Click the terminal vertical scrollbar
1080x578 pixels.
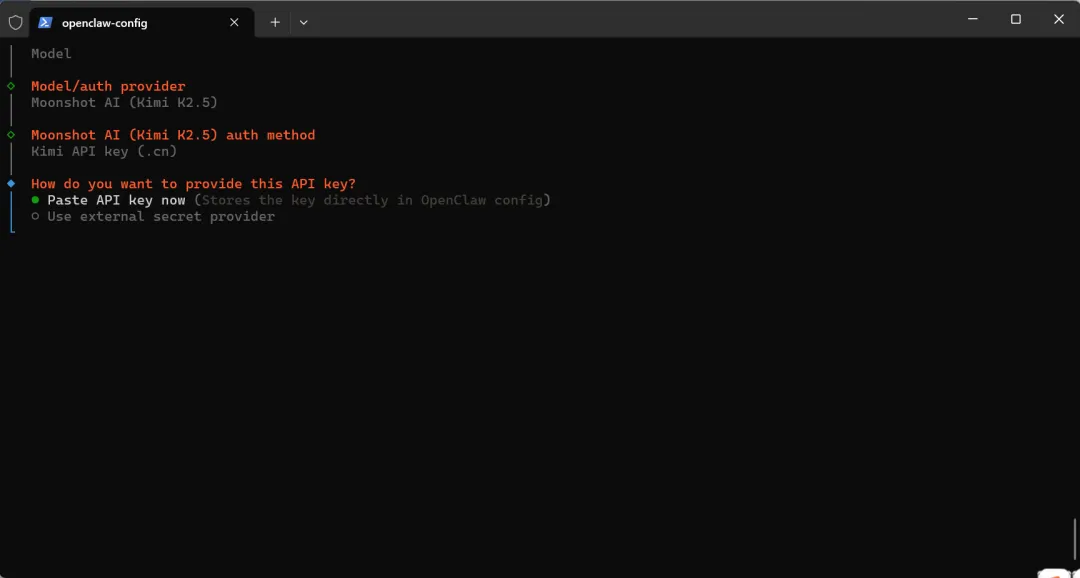tap(1074, 541)
